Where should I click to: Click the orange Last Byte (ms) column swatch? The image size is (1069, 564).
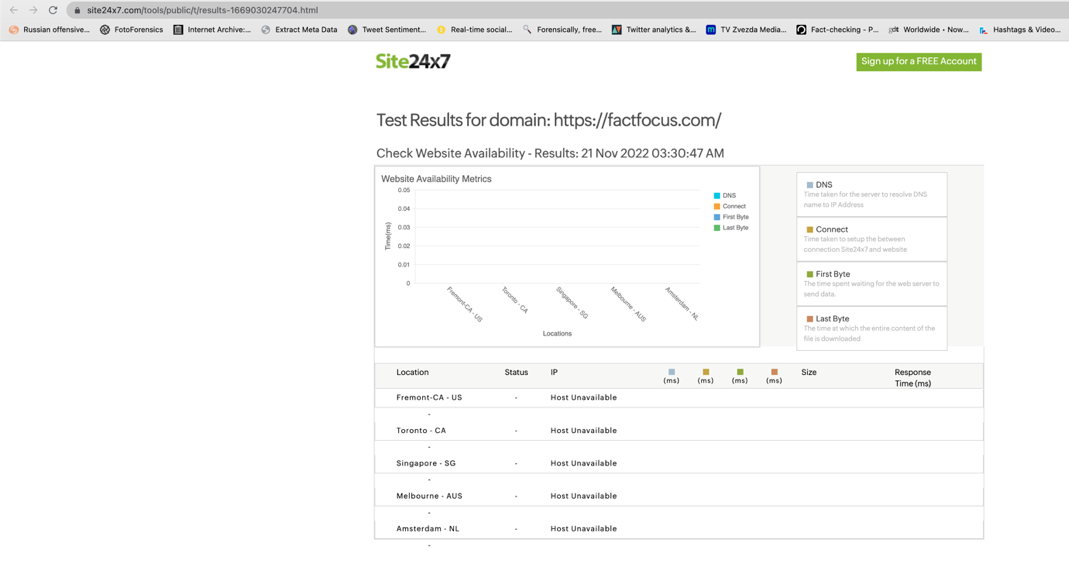(x=774, y=372)
